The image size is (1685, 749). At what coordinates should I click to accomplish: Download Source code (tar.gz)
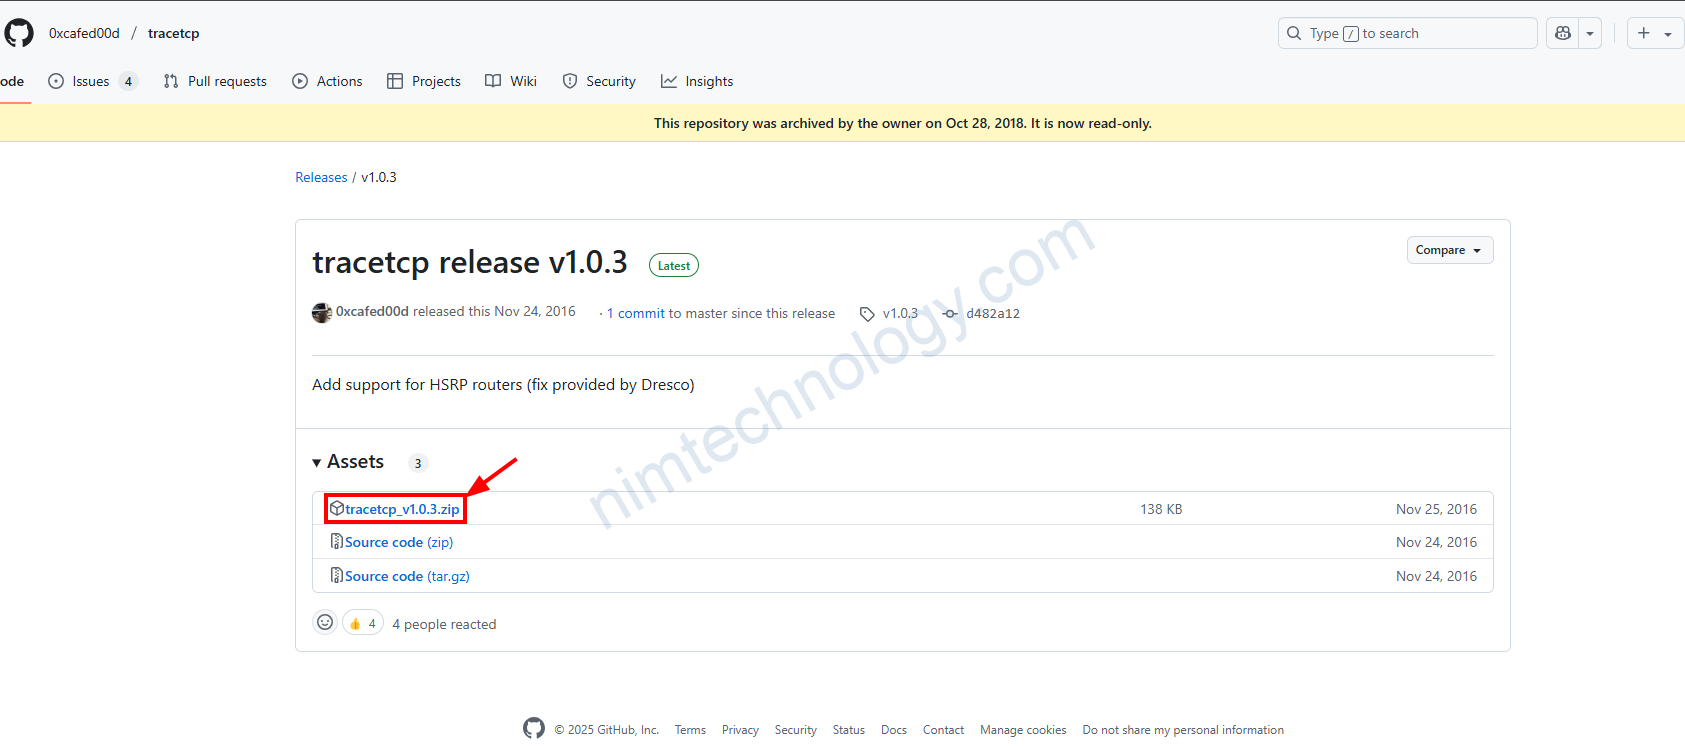click(x=407, y=576)
